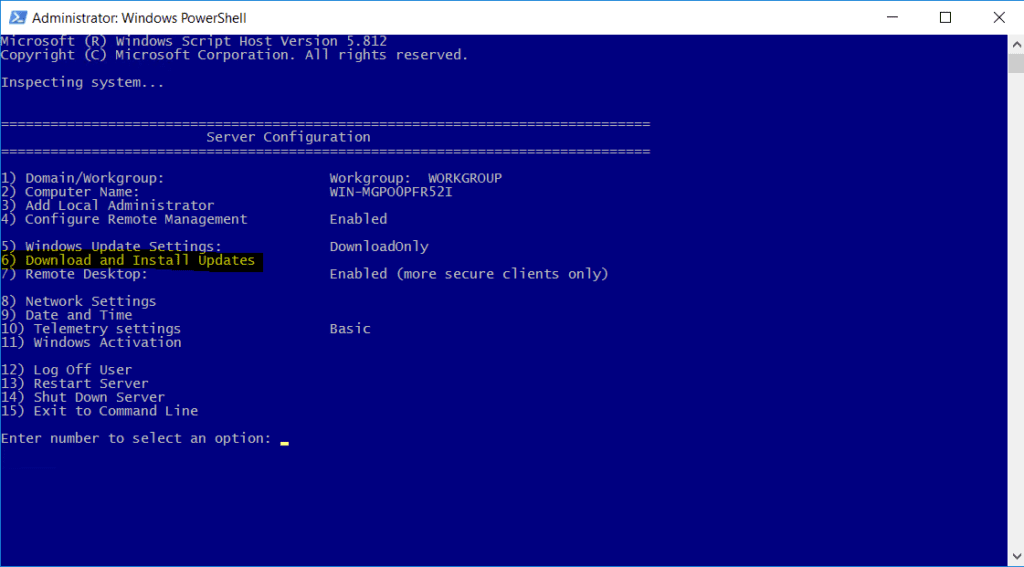Click the "DownloadOnly" update setting value
This screenshot has width=1024, height=567.
[379, 246]
